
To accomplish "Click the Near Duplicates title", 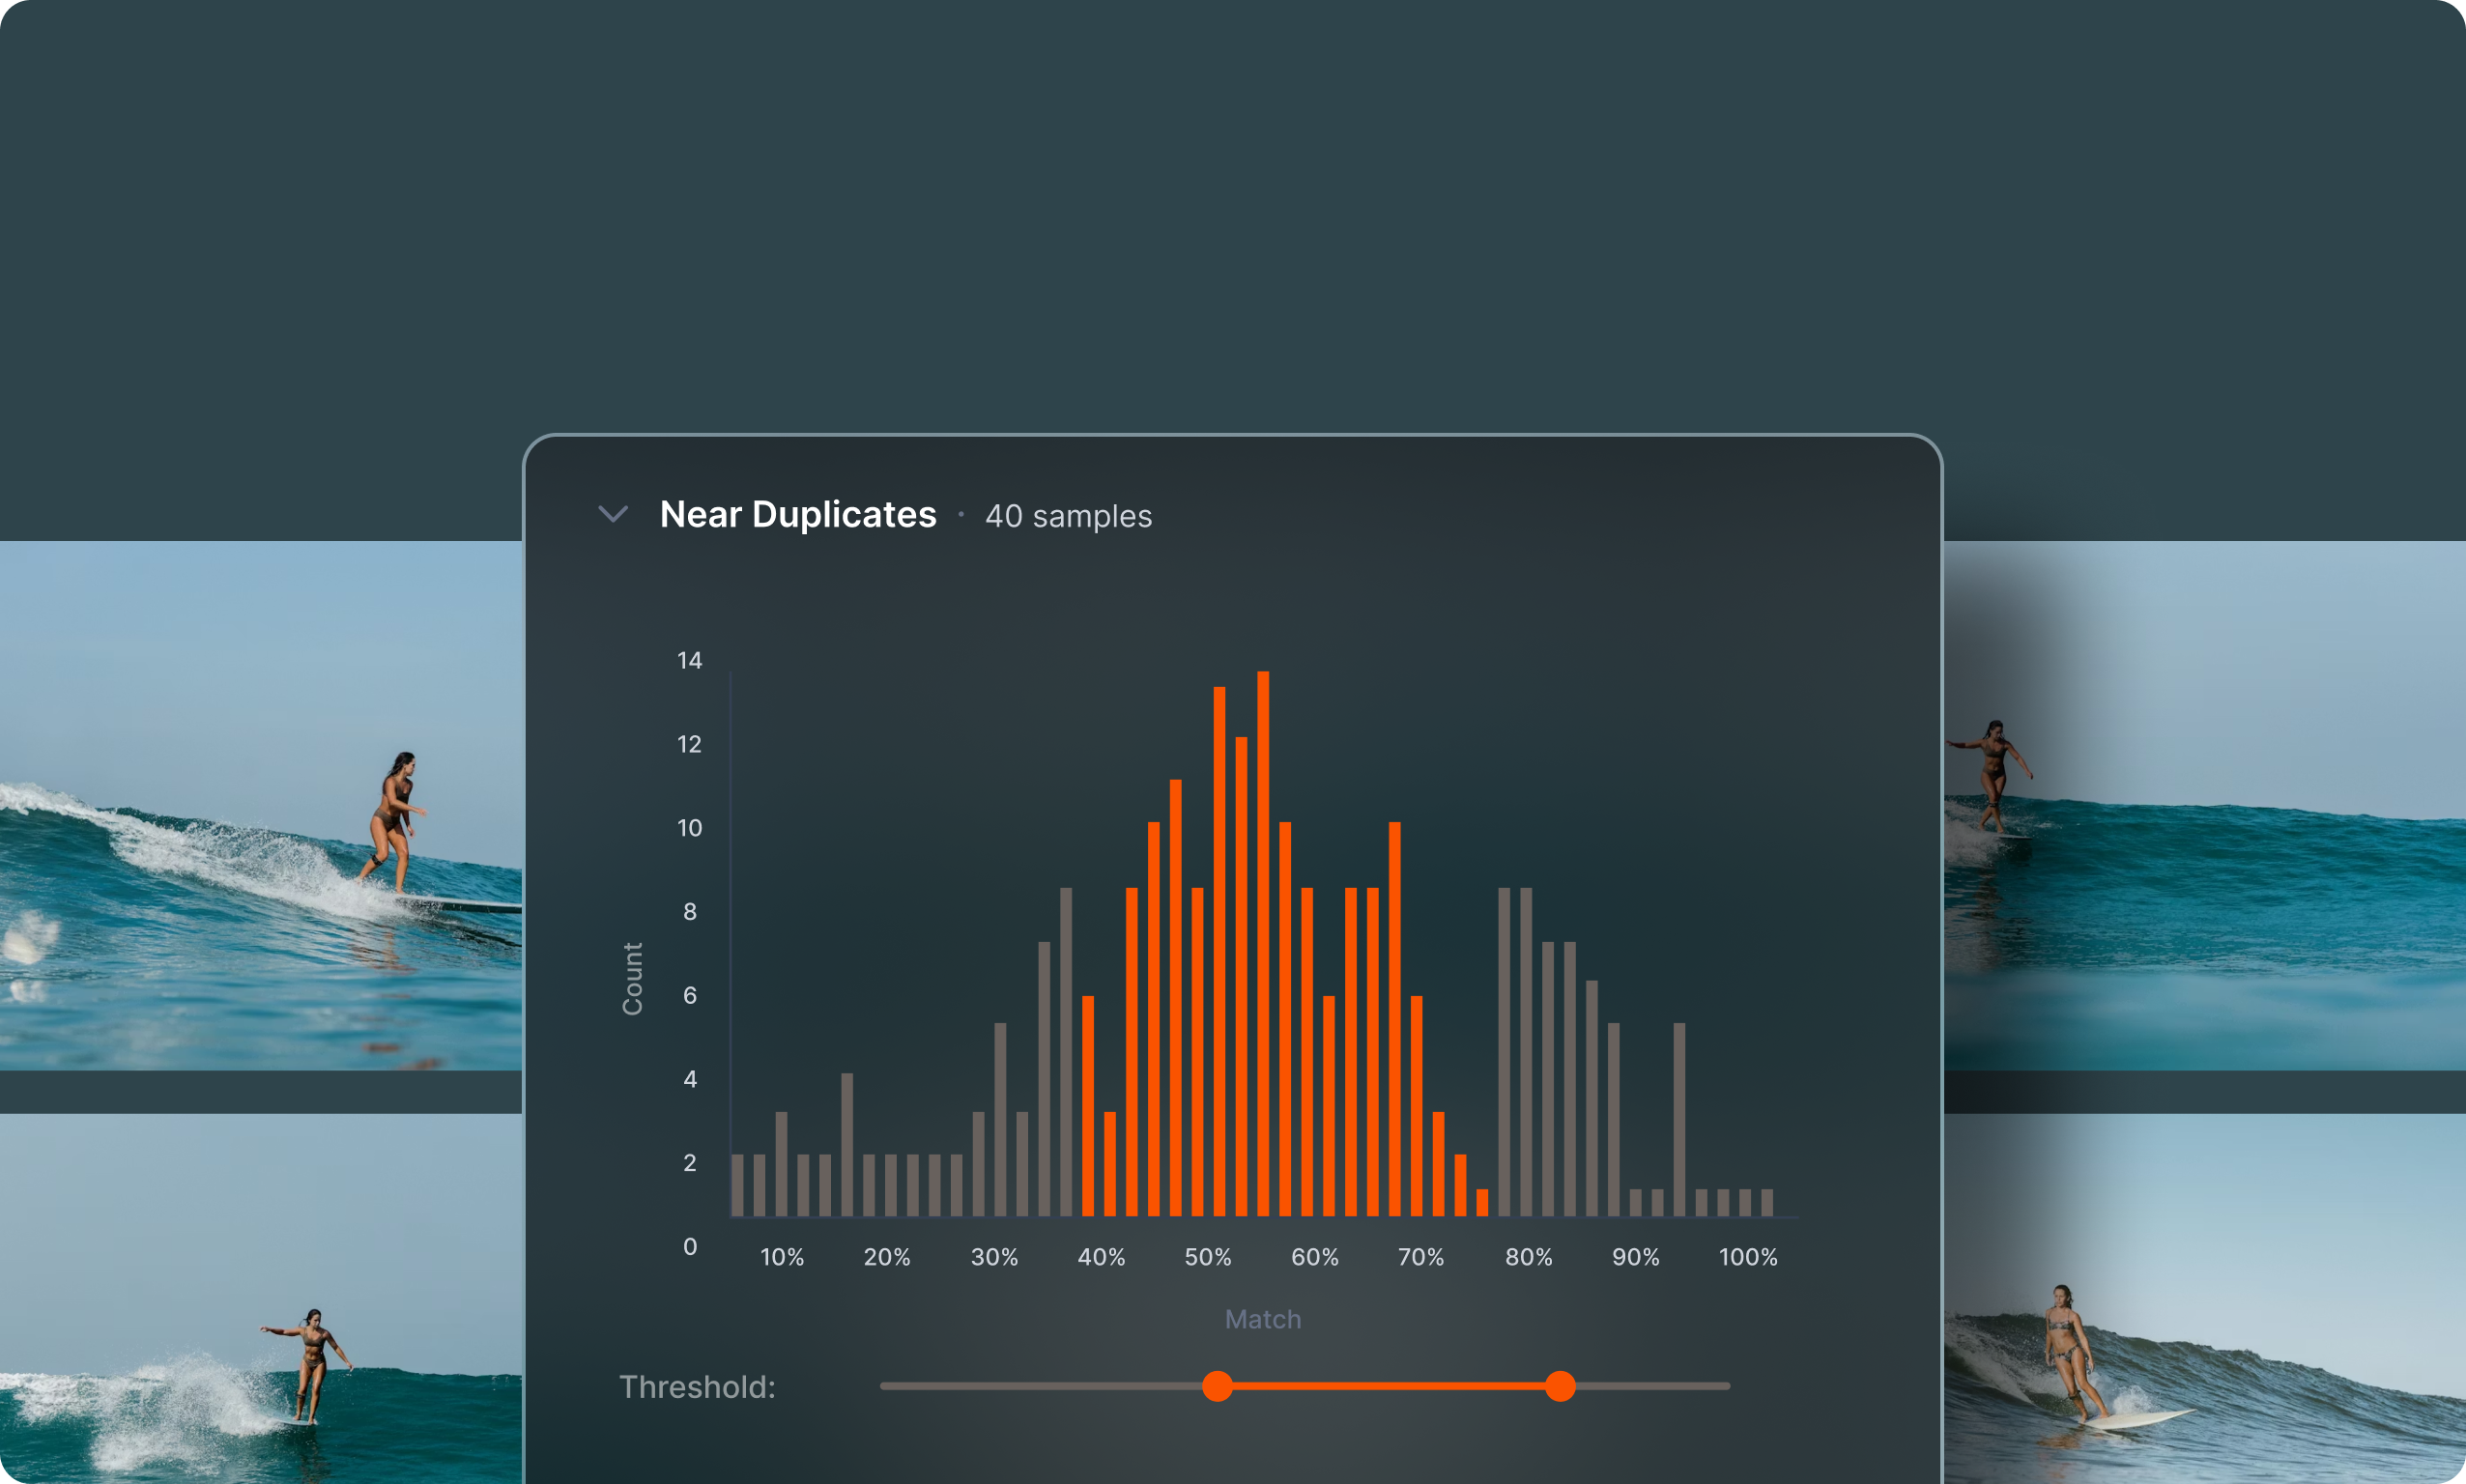I will tap(797, 515).
